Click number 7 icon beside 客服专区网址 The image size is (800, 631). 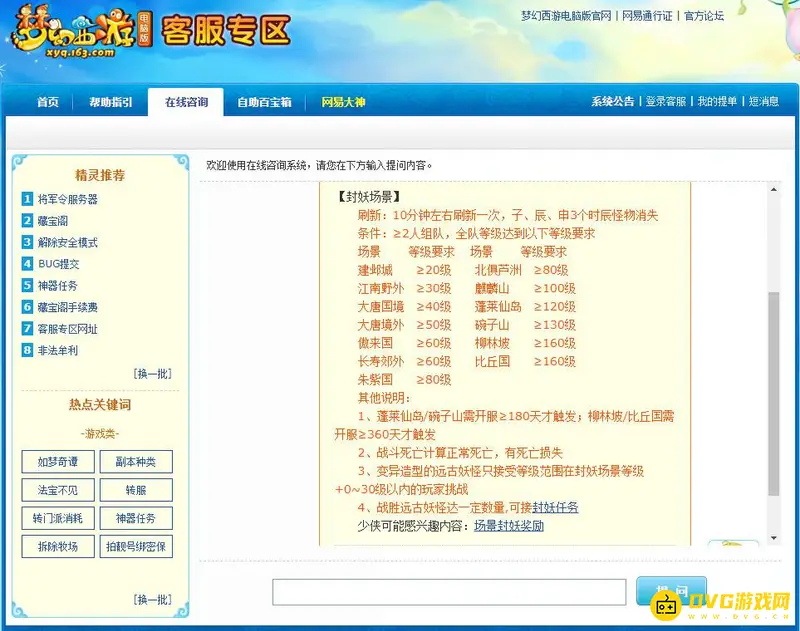click(27, 328)
